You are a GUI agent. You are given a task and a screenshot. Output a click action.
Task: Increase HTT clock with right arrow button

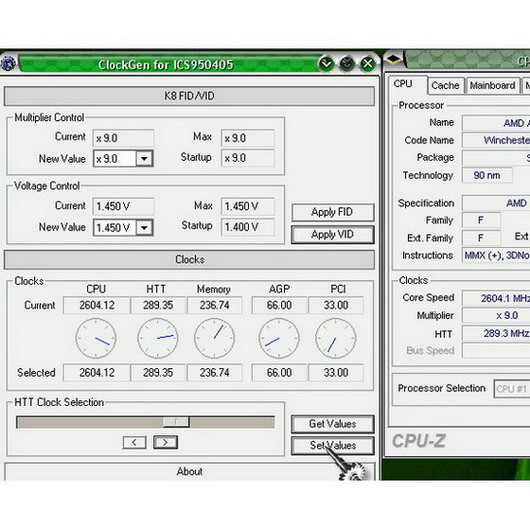point(165,442)
